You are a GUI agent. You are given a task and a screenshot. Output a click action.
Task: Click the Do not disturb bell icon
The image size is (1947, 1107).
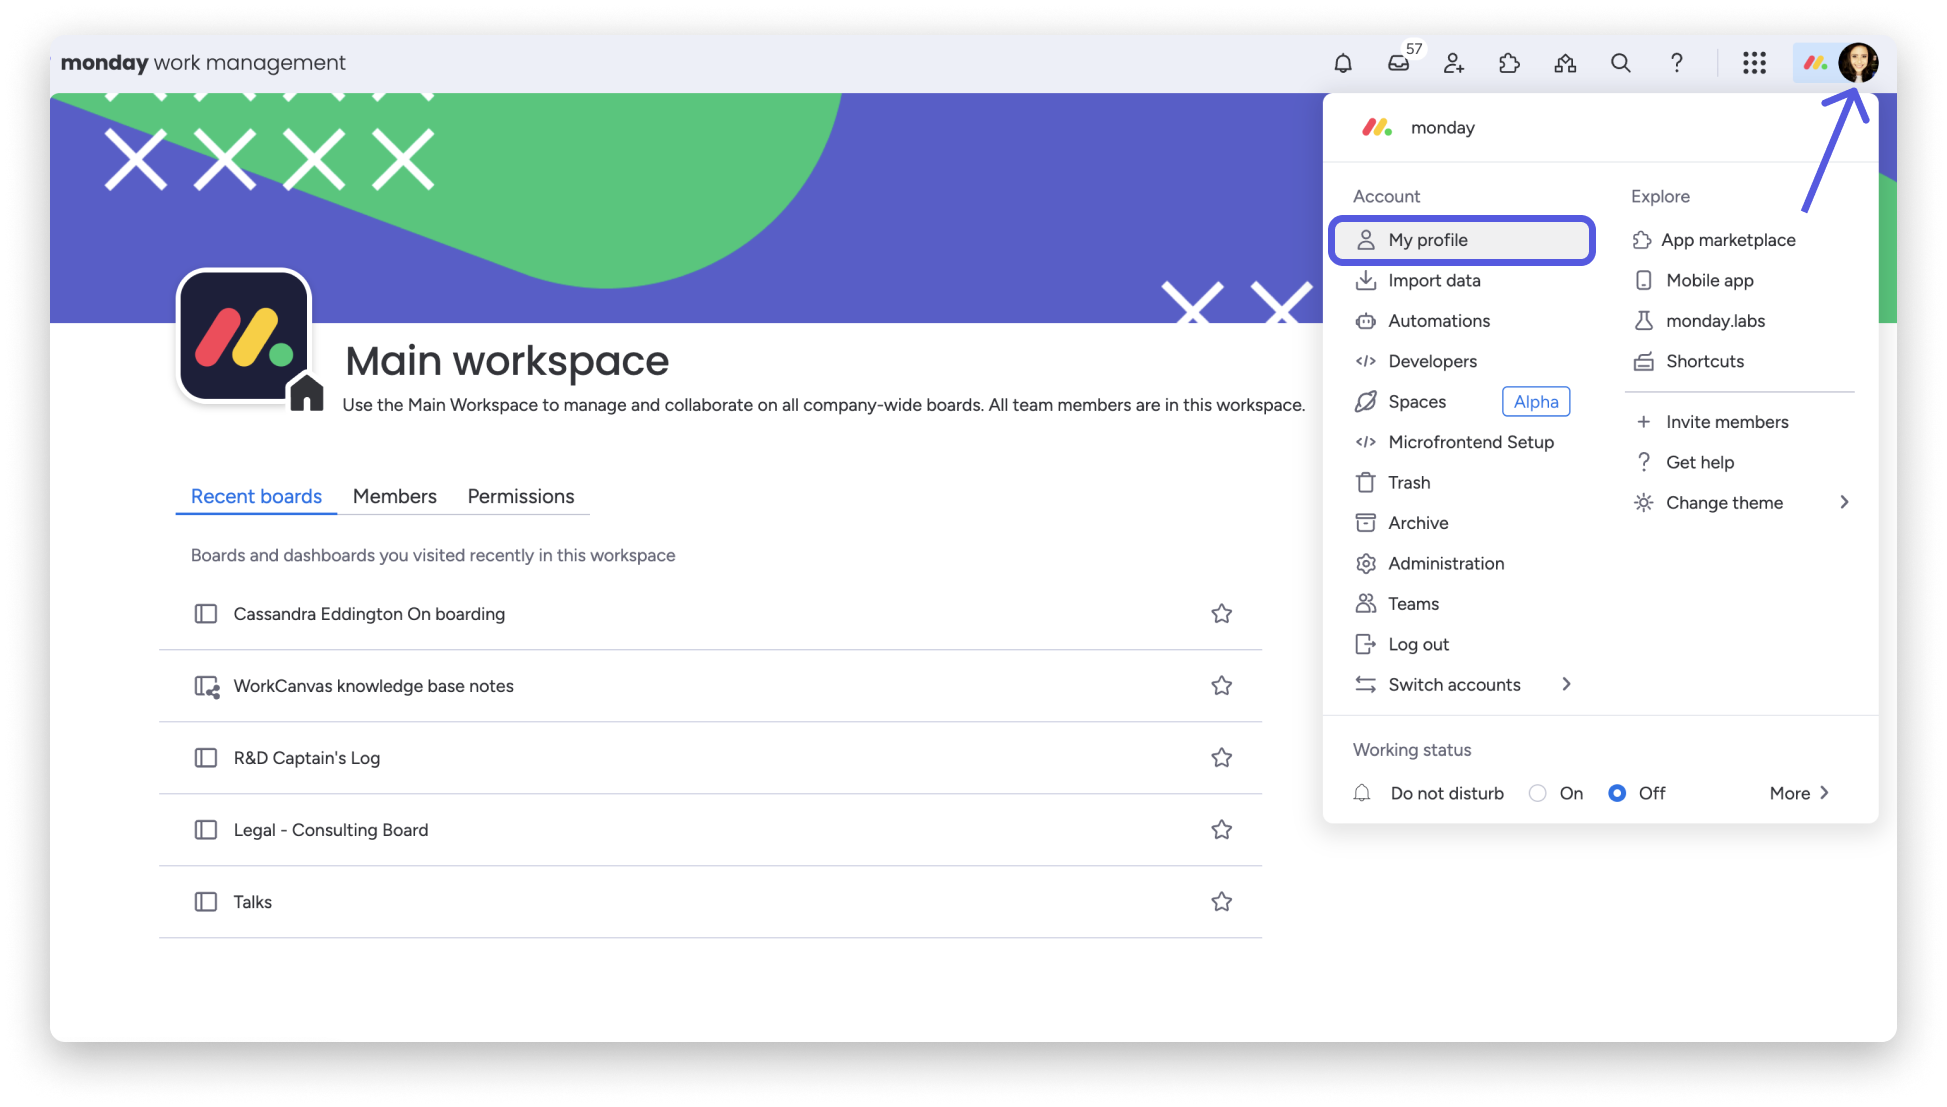1362,793
